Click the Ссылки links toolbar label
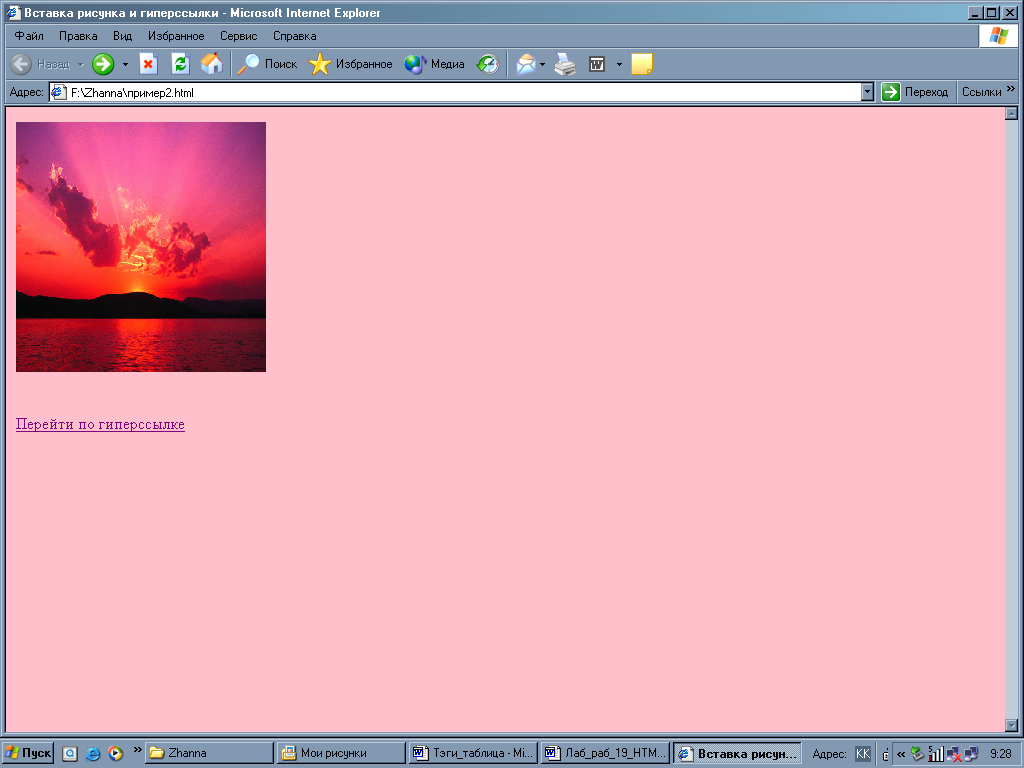Image resolution: width=1024 pixels, height=768 pixels. click(x=982, y=92)
